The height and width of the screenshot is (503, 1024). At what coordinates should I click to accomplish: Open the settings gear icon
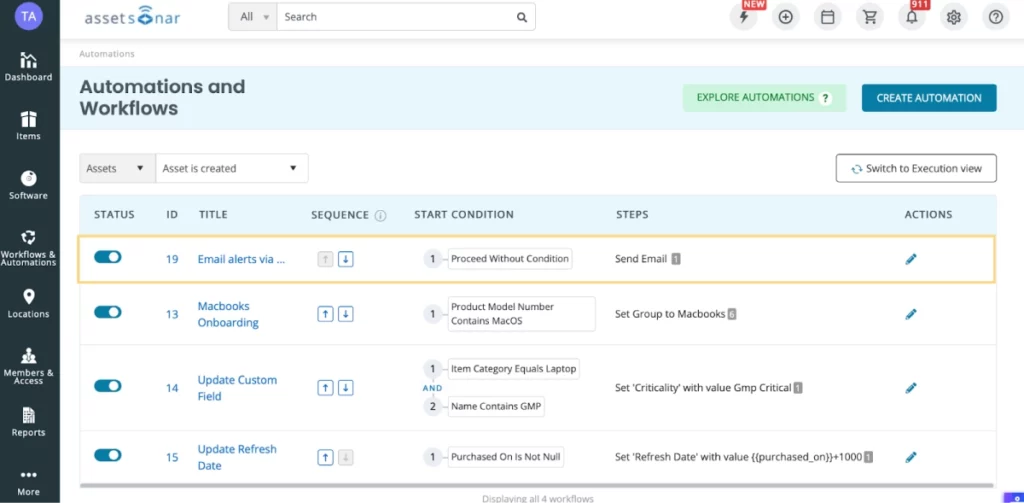pos(953,17)
